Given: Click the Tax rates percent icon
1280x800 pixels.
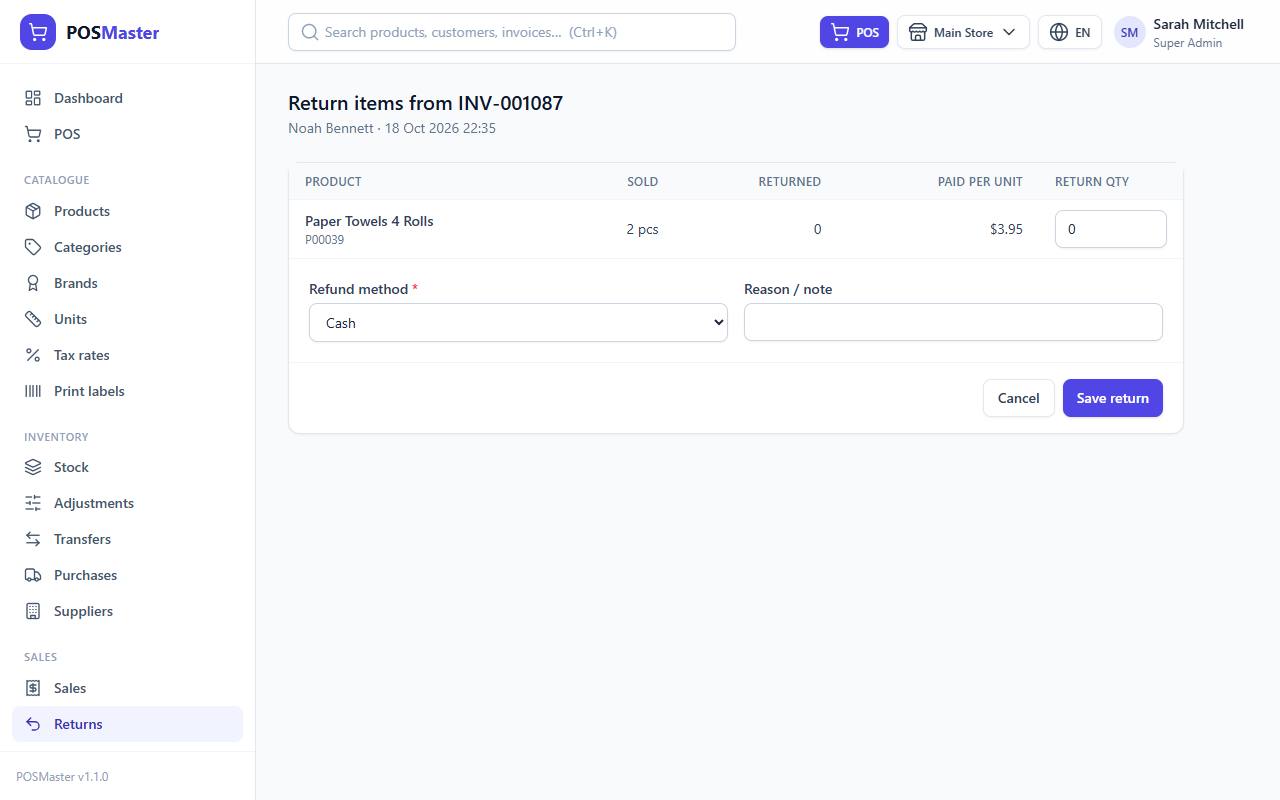Looking at the screenshot, I should 33,355.
